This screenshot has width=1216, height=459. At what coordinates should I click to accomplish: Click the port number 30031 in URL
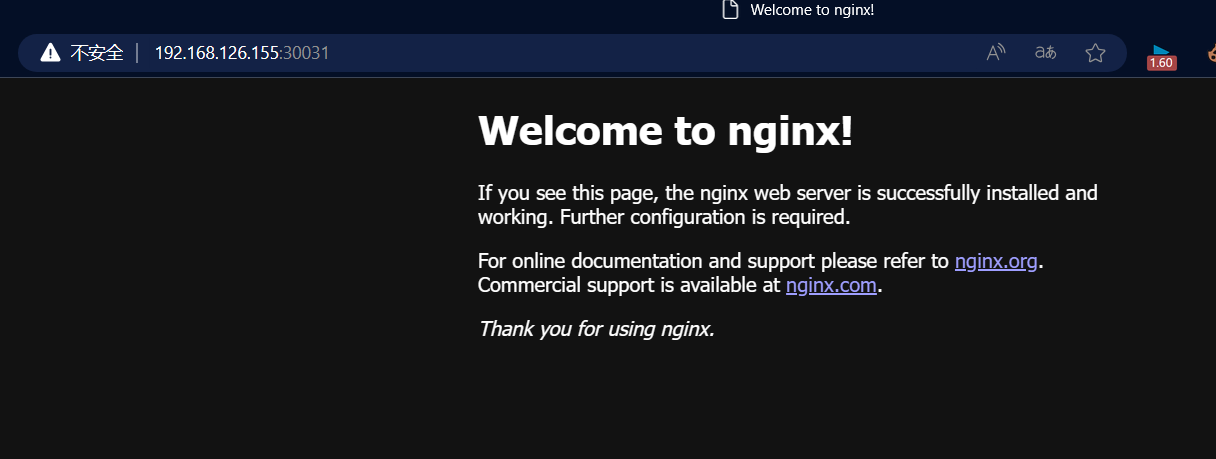[306, 53]
